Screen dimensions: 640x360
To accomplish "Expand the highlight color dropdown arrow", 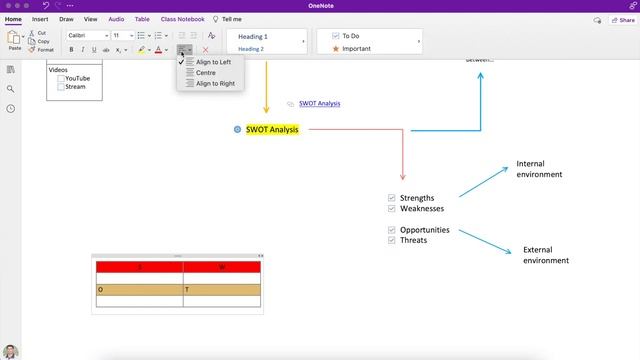I will click(x=149, y=50).
